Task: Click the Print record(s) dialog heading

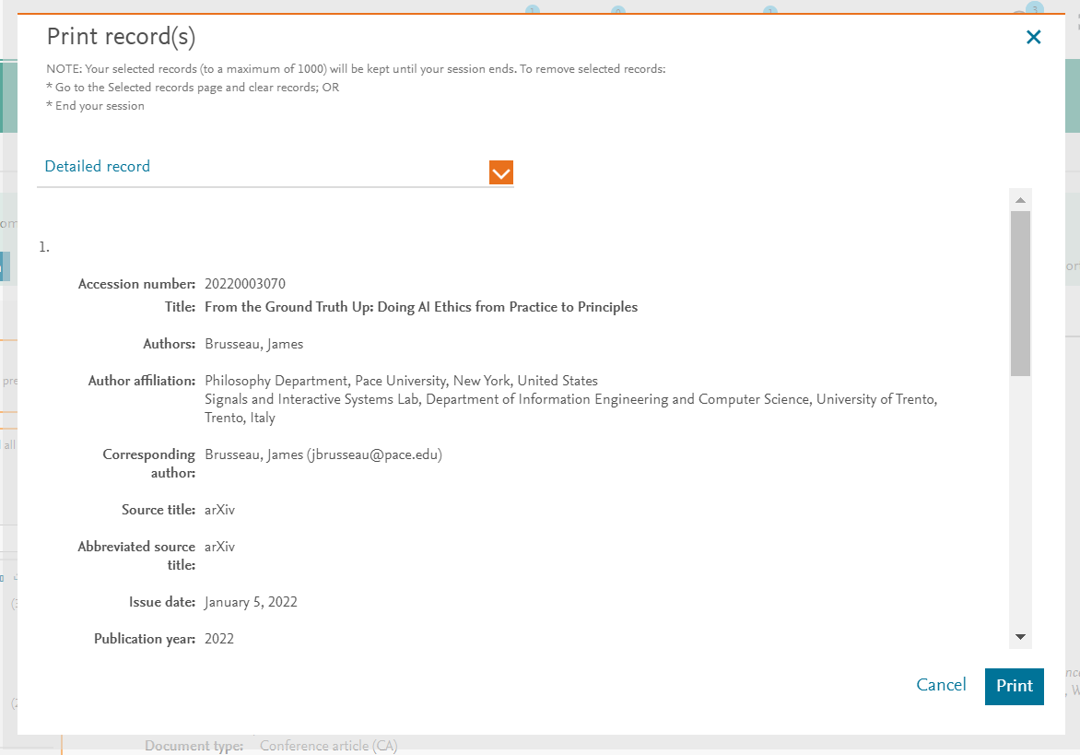Action: pyautogui.click(x=121, y=37)
